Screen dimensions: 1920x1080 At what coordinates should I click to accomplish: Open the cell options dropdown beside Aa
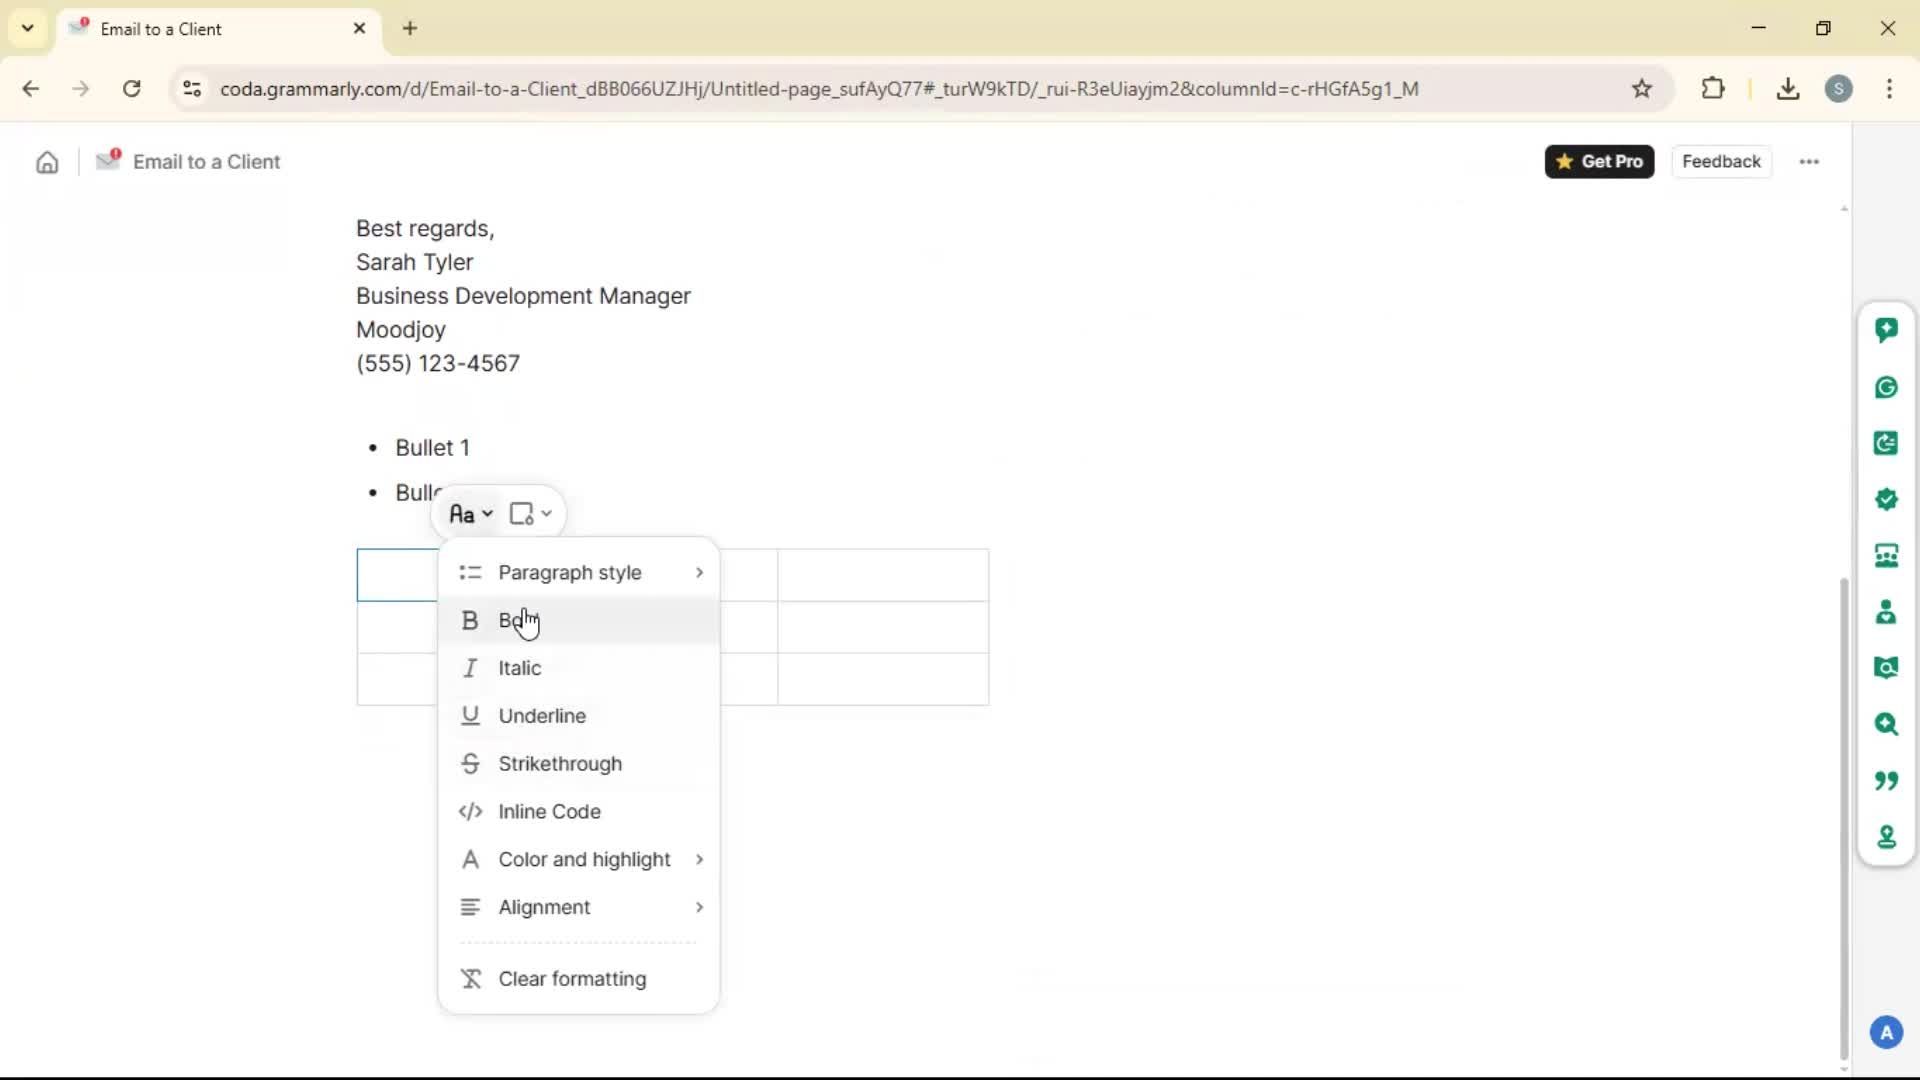point(530,514)
